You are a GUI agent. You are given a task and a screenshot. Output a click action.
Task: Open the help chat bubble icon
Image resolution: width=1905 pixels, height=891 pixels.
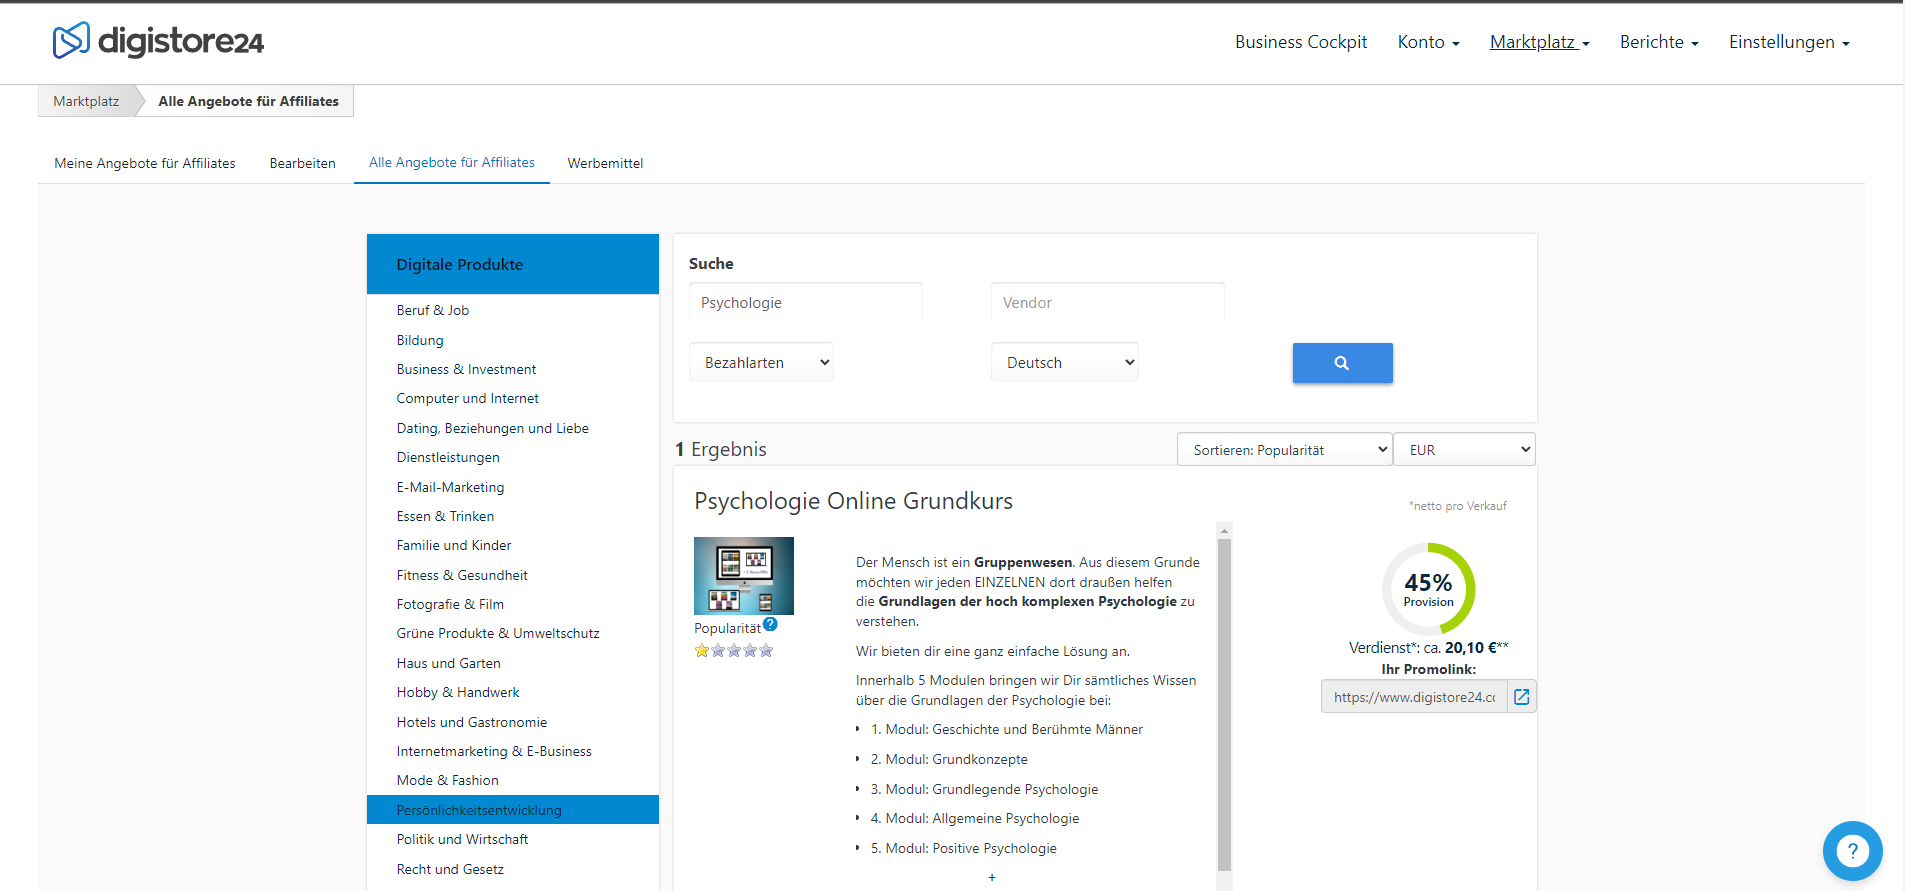1852,851
